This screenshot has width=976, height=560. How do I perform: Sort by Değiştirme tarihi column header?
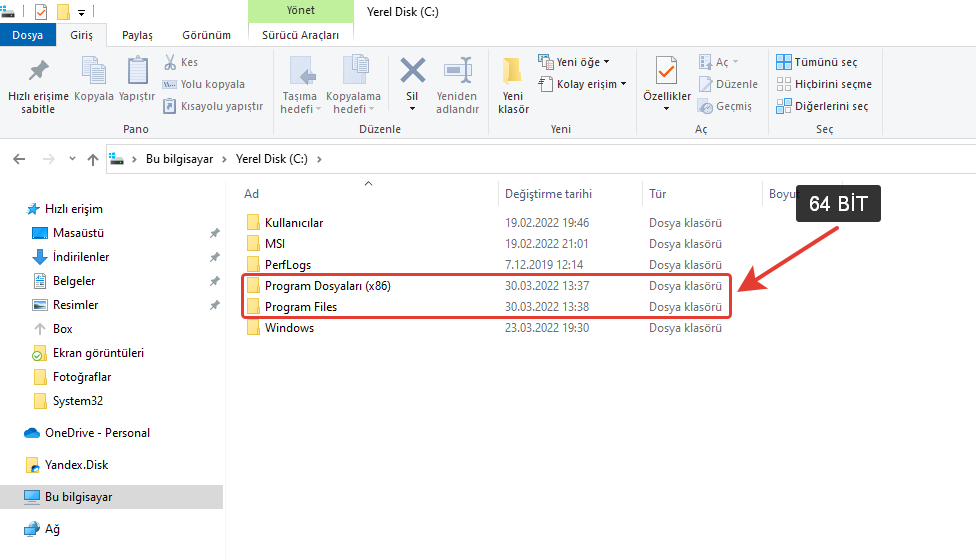click(548, 194)
